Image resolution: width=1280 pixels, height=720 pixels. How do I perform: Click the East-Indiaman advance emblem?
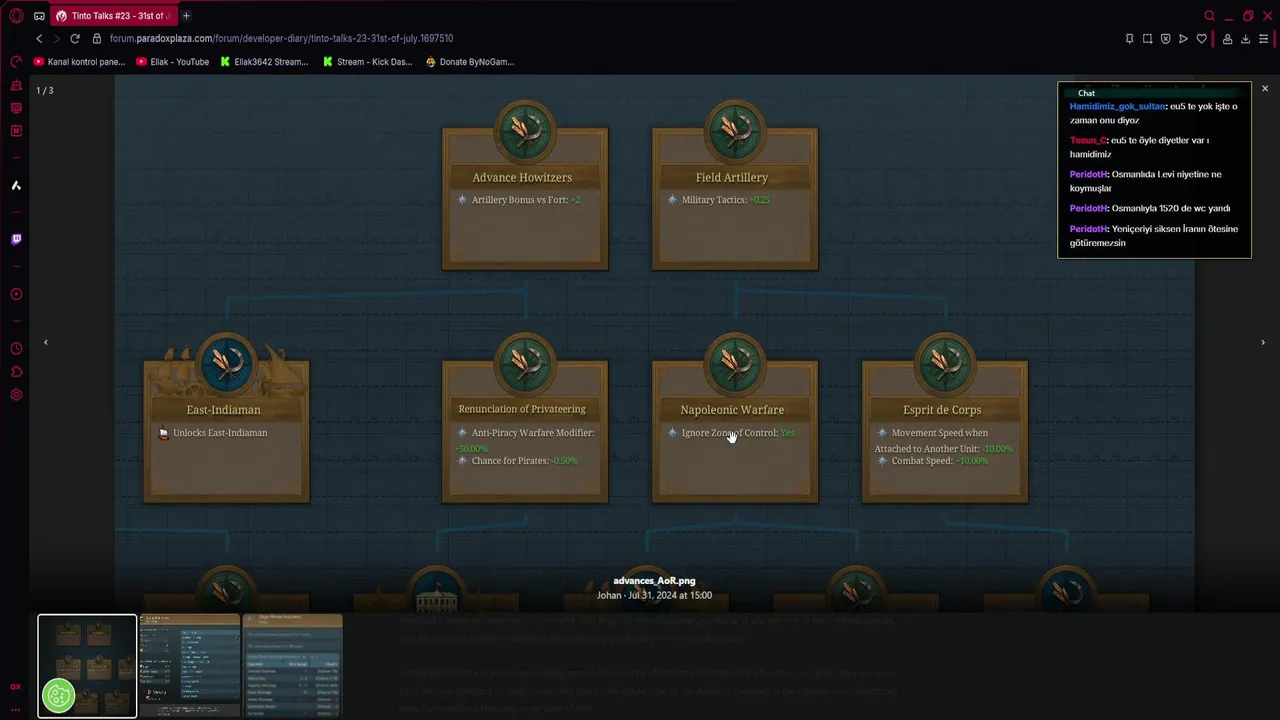[x=227, y=363]
